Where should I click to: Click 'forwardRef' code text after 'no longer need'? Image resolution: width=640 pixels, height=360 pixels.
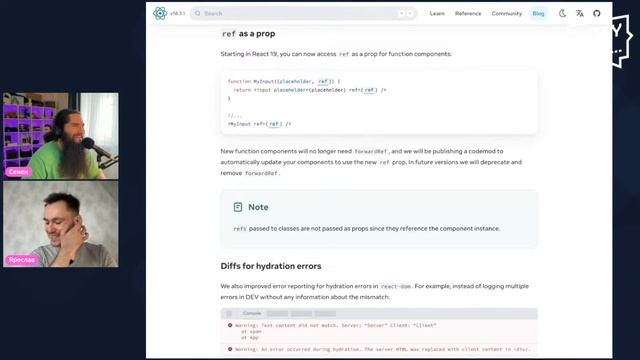[x=371, y=151]
